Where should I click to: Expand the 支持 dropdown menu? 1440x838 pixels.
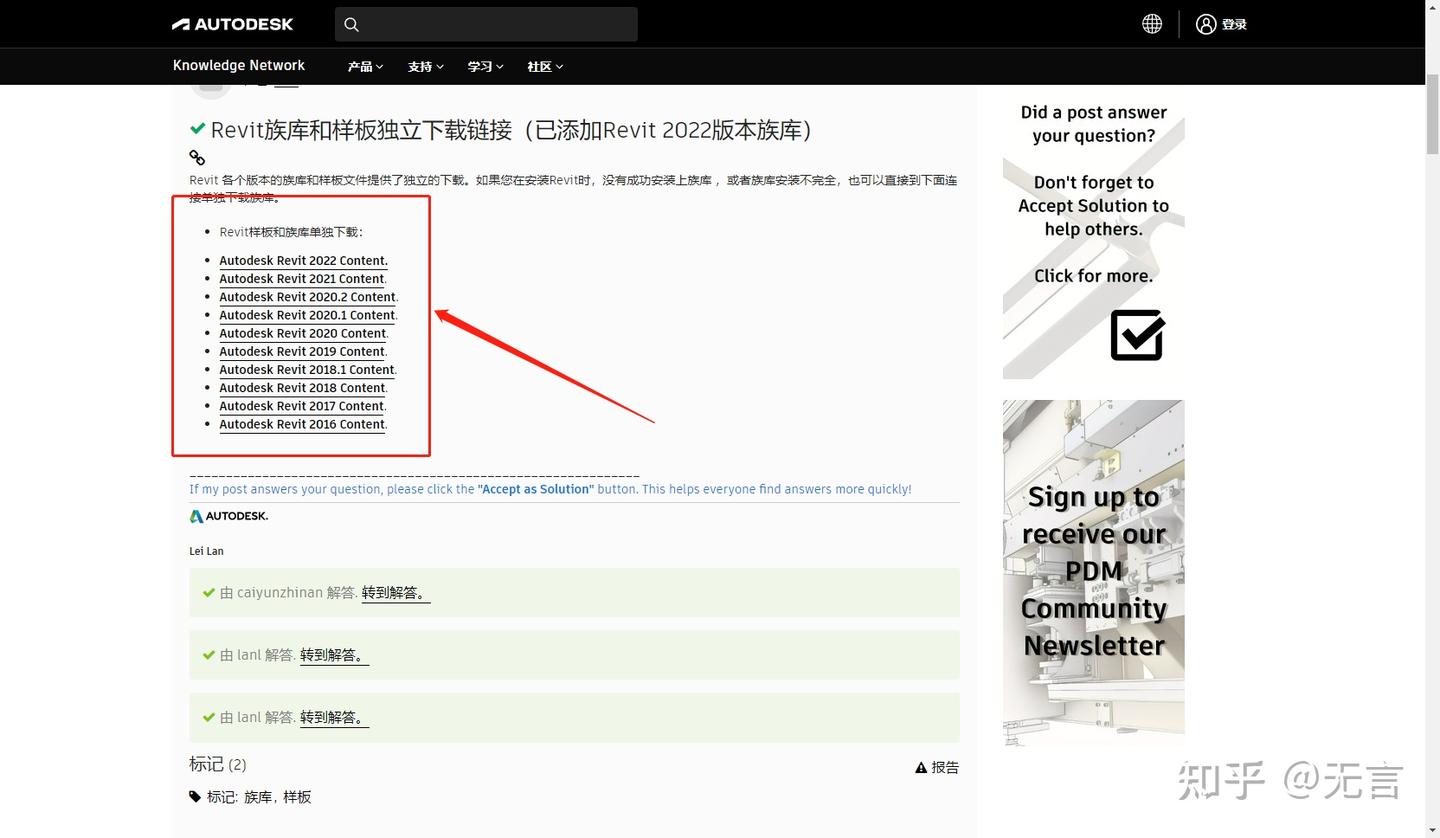point(425,66)
